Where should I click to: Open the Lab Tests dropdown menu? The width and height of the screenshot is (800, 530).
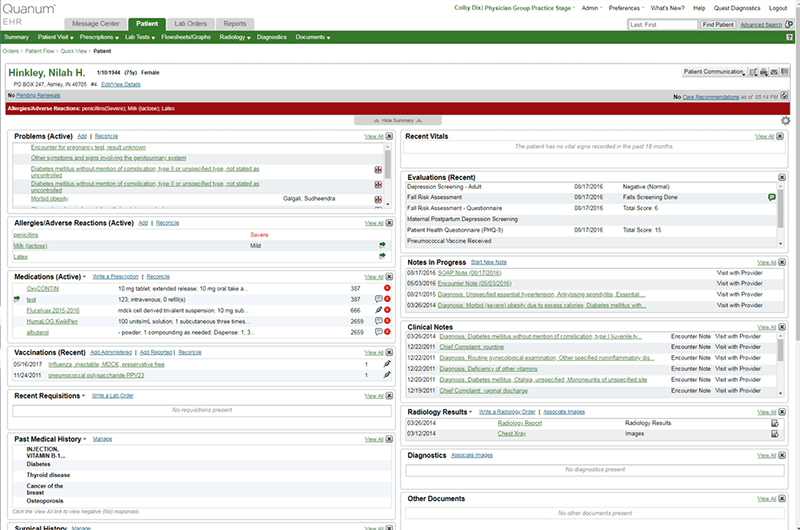tap(140, 37)
